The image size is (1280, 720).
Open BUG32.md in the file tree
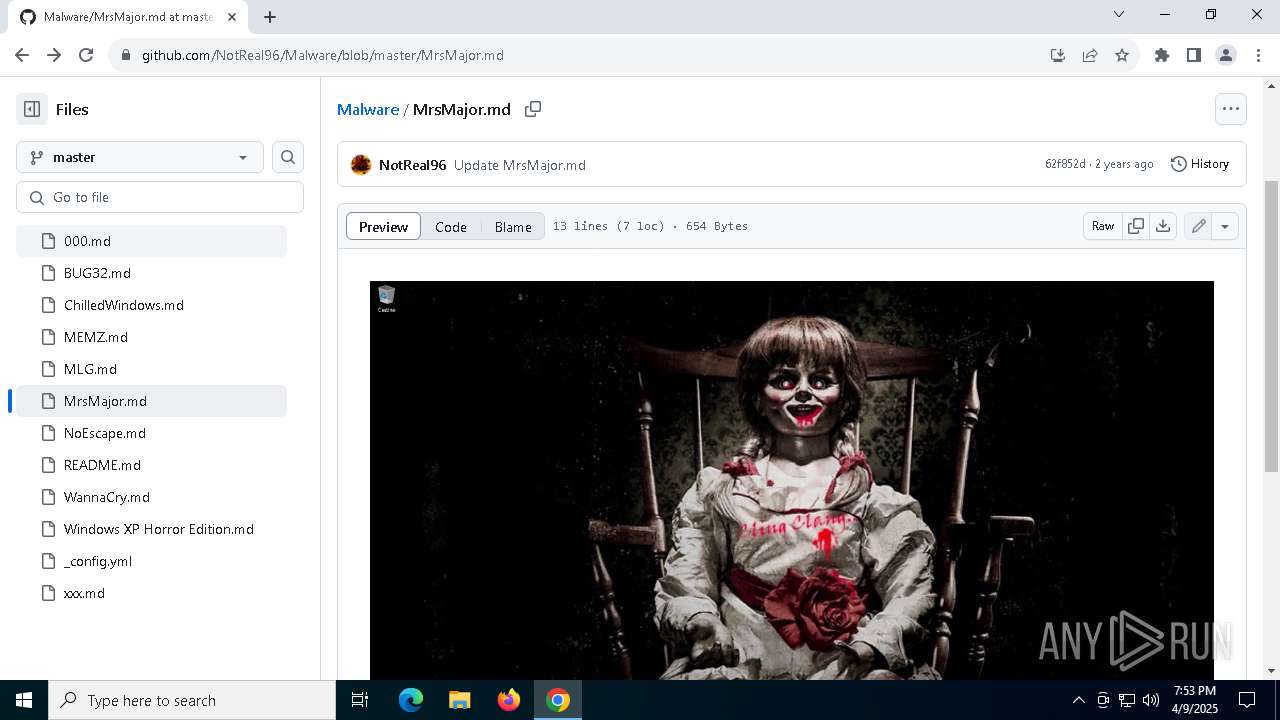[x=152, y=273]
